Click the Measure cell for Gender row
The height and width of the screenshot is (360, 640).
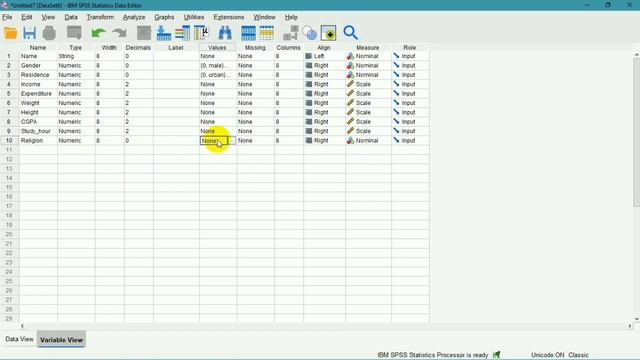tap(368, 65)
